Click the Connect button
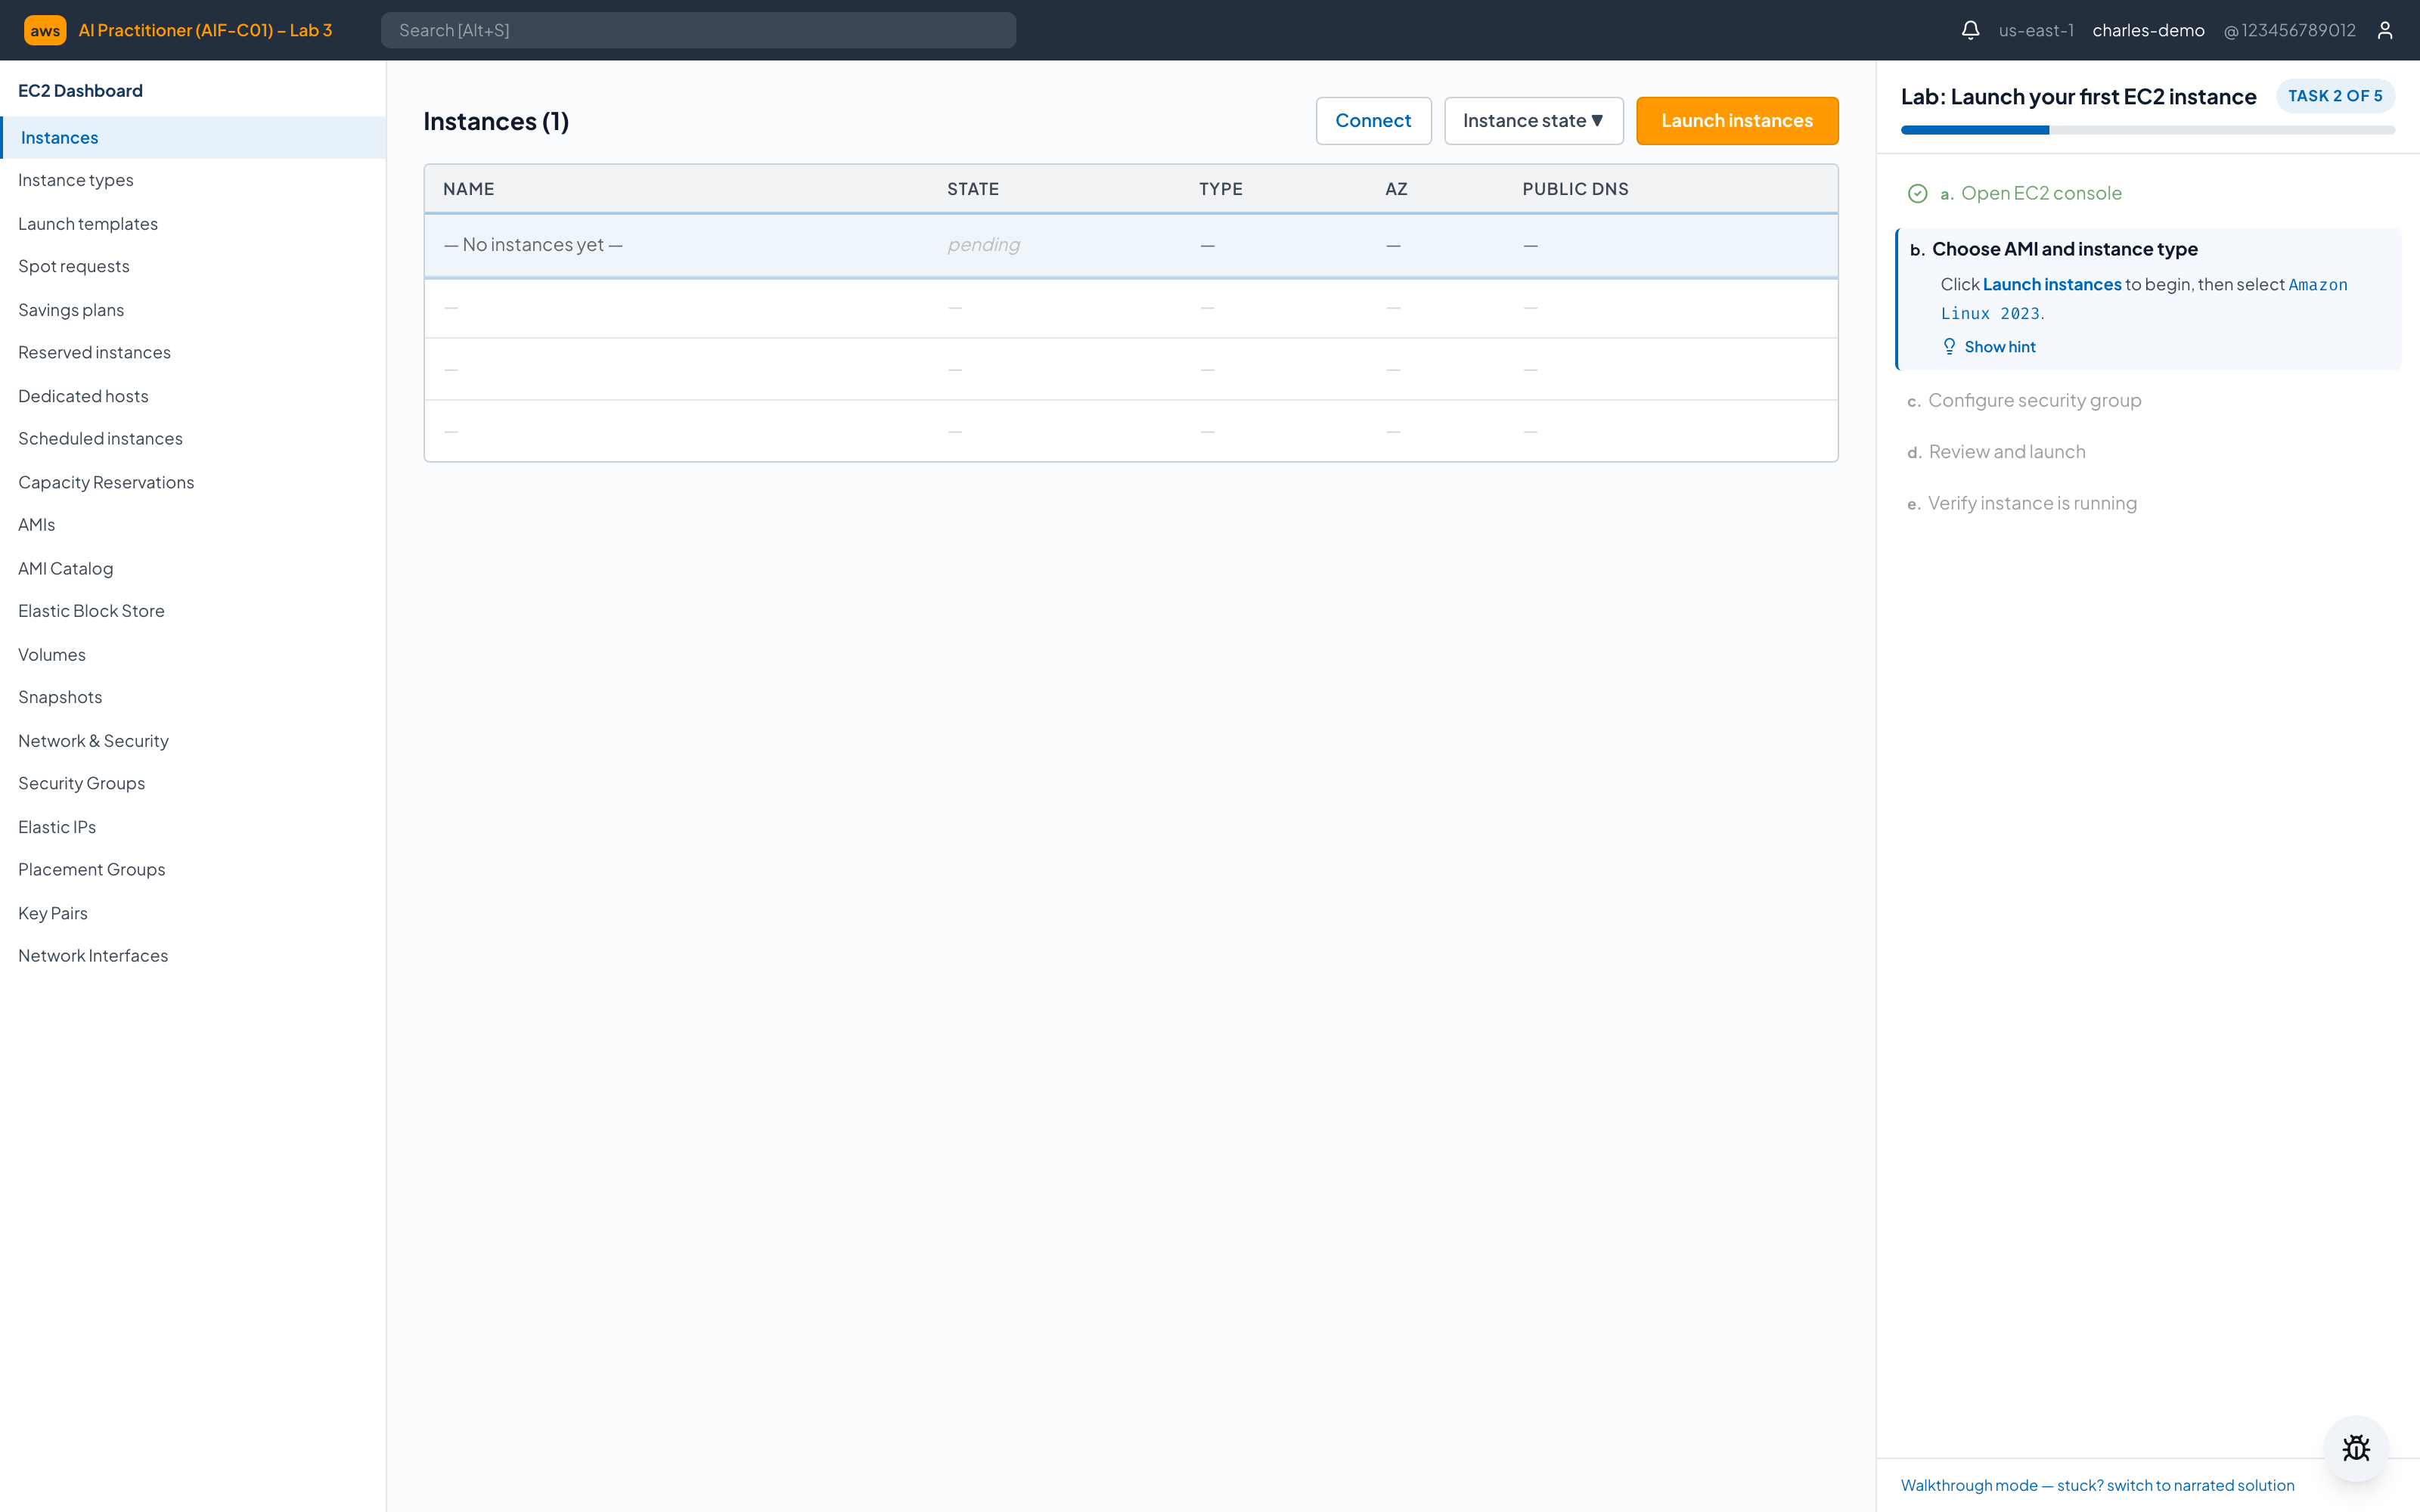Screen dimensions: 2420x1512 click(1373, 121)
